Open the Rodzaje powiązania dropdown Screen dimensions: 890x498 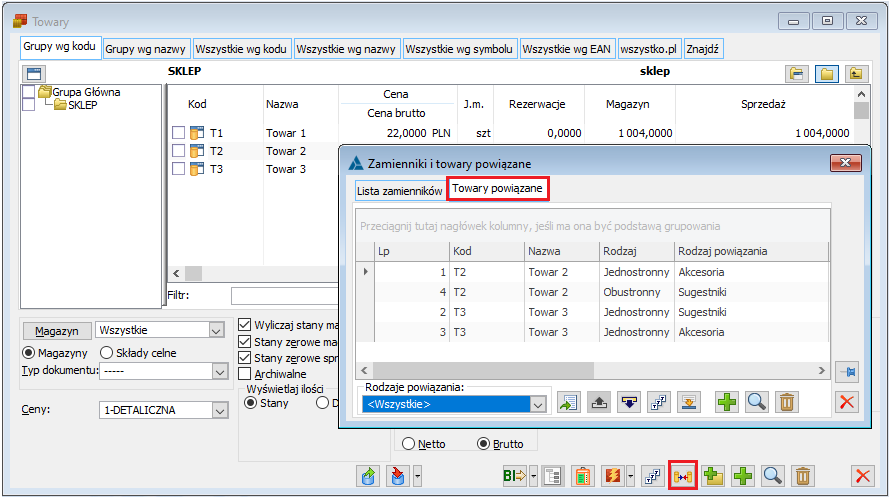point(539,404)
